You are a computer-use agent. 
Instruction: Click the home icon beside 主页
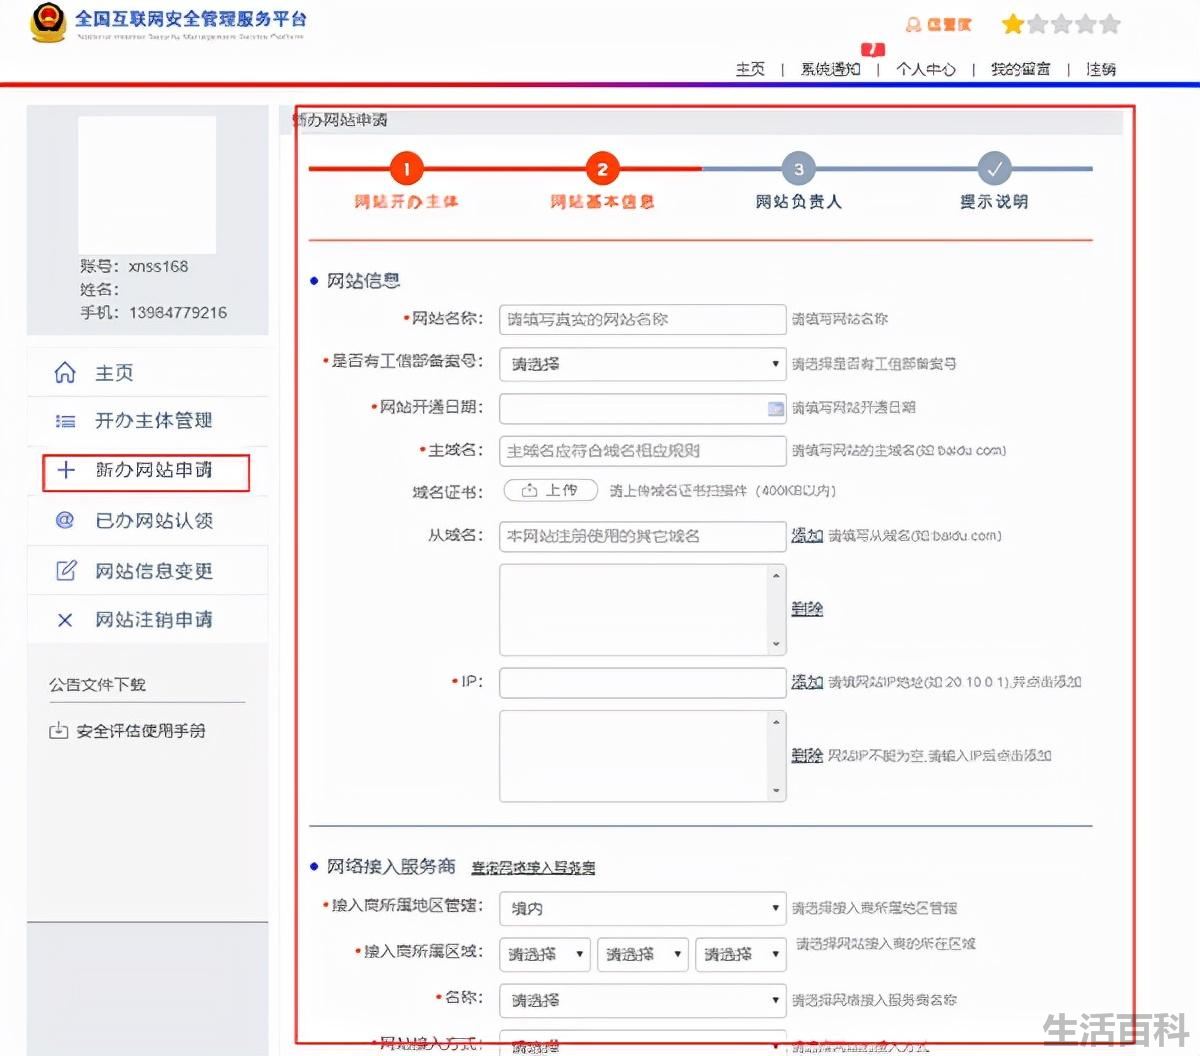tap(65, 373)
